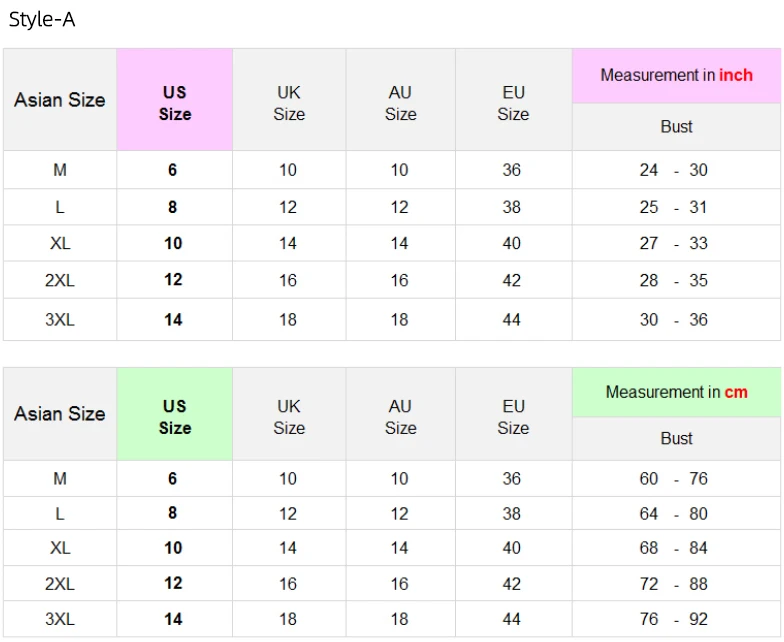Select the "Bust" subheader under cm measurement
Image resolution: width=784 pixels, height=642 pixels.
coord(676,438)
